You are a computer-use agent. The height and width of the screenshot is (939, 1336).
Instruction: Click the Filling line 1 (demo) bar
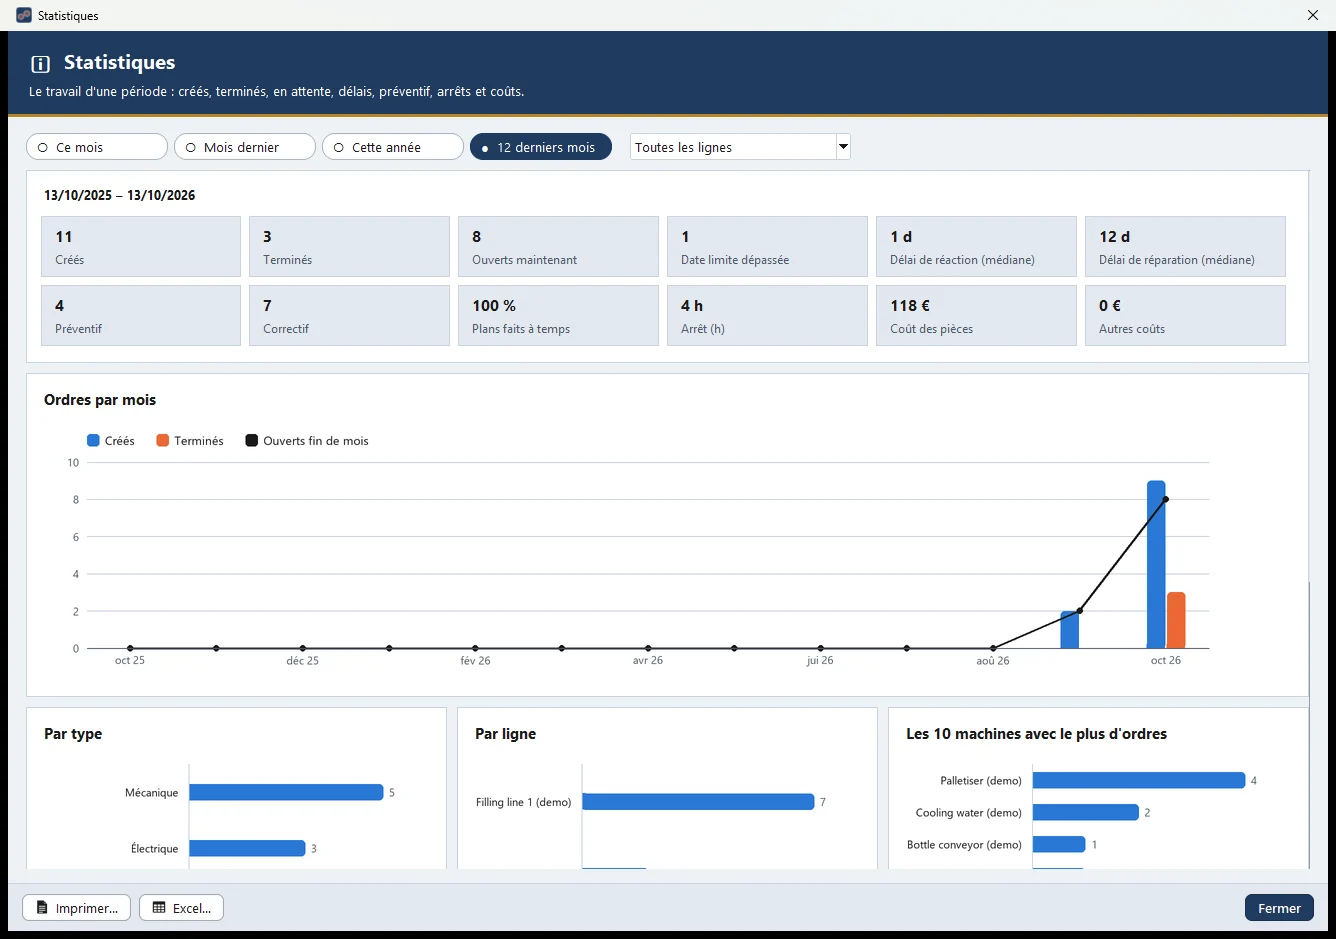[698, 802]
